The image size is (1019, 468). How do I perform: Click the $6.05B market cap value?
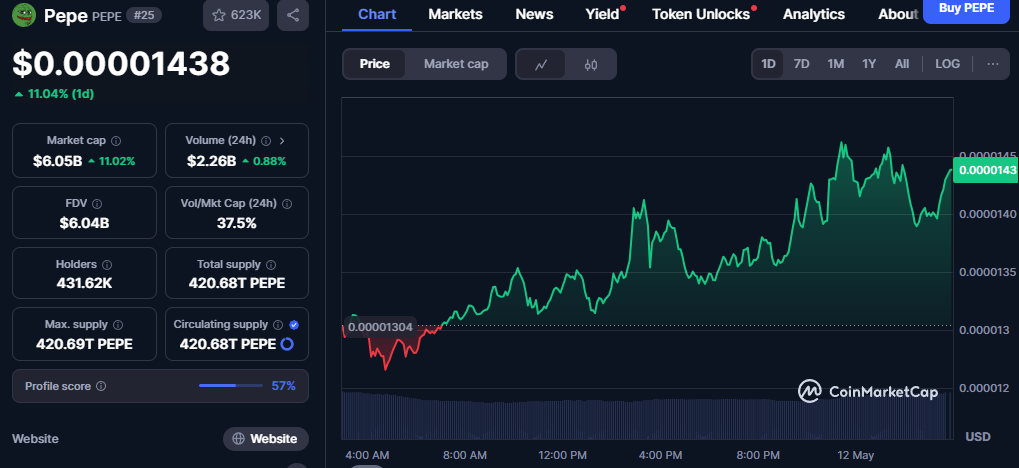pyautogui.click(x=58, y=161)
